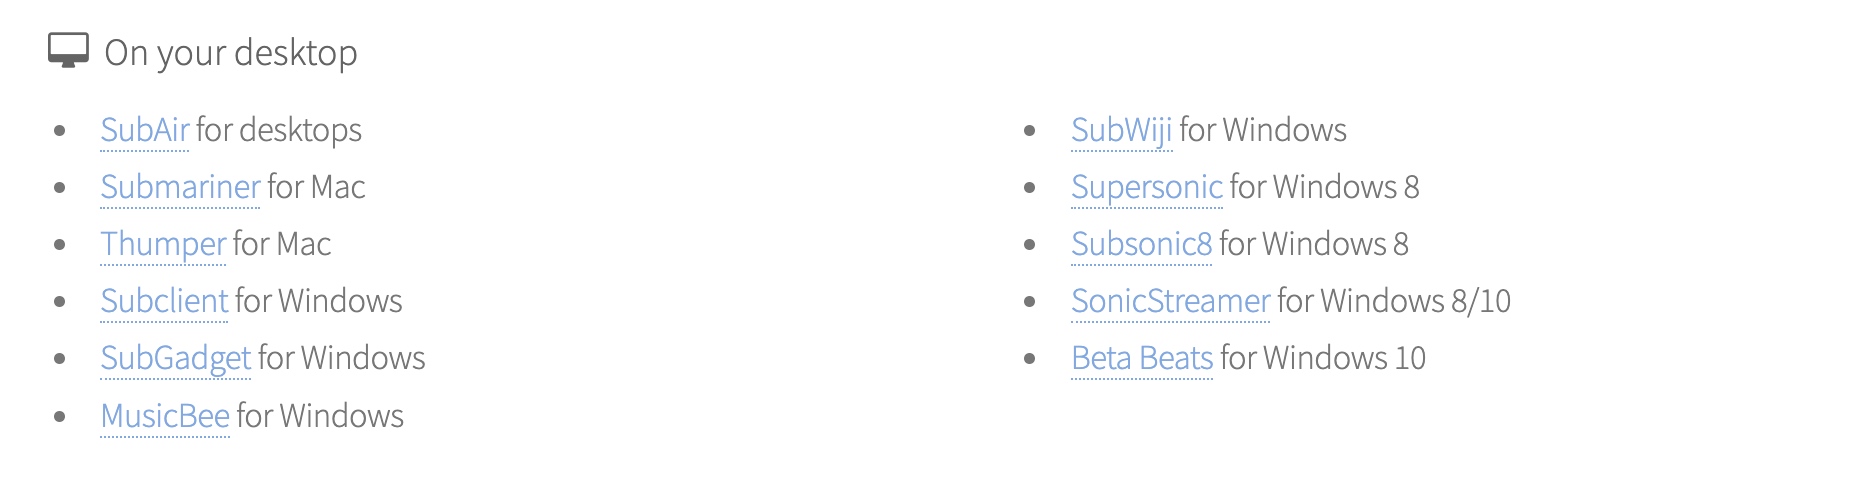Open the SubAir link
1856x480 pixels.
point(145,130)
